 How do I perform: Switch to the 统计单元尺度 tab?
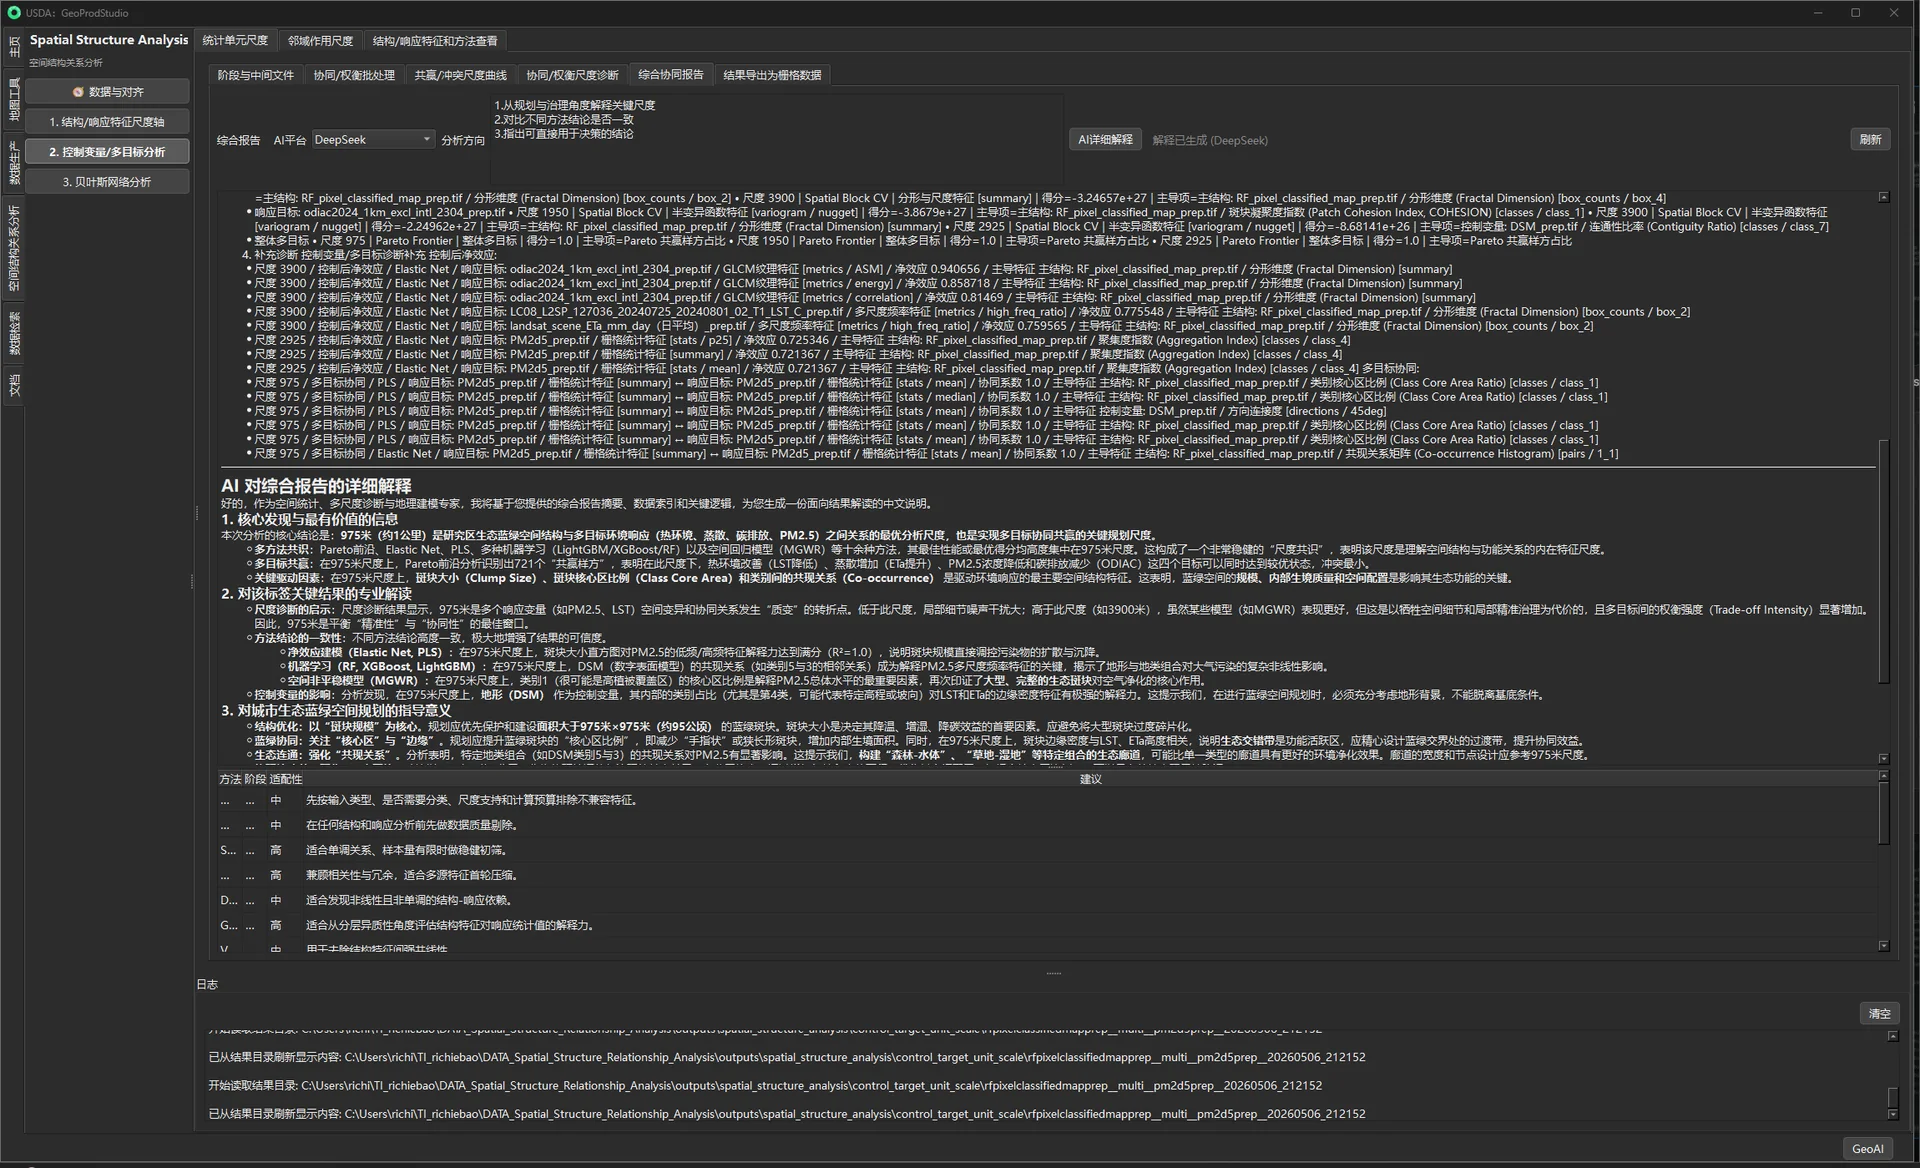point(235,41)
